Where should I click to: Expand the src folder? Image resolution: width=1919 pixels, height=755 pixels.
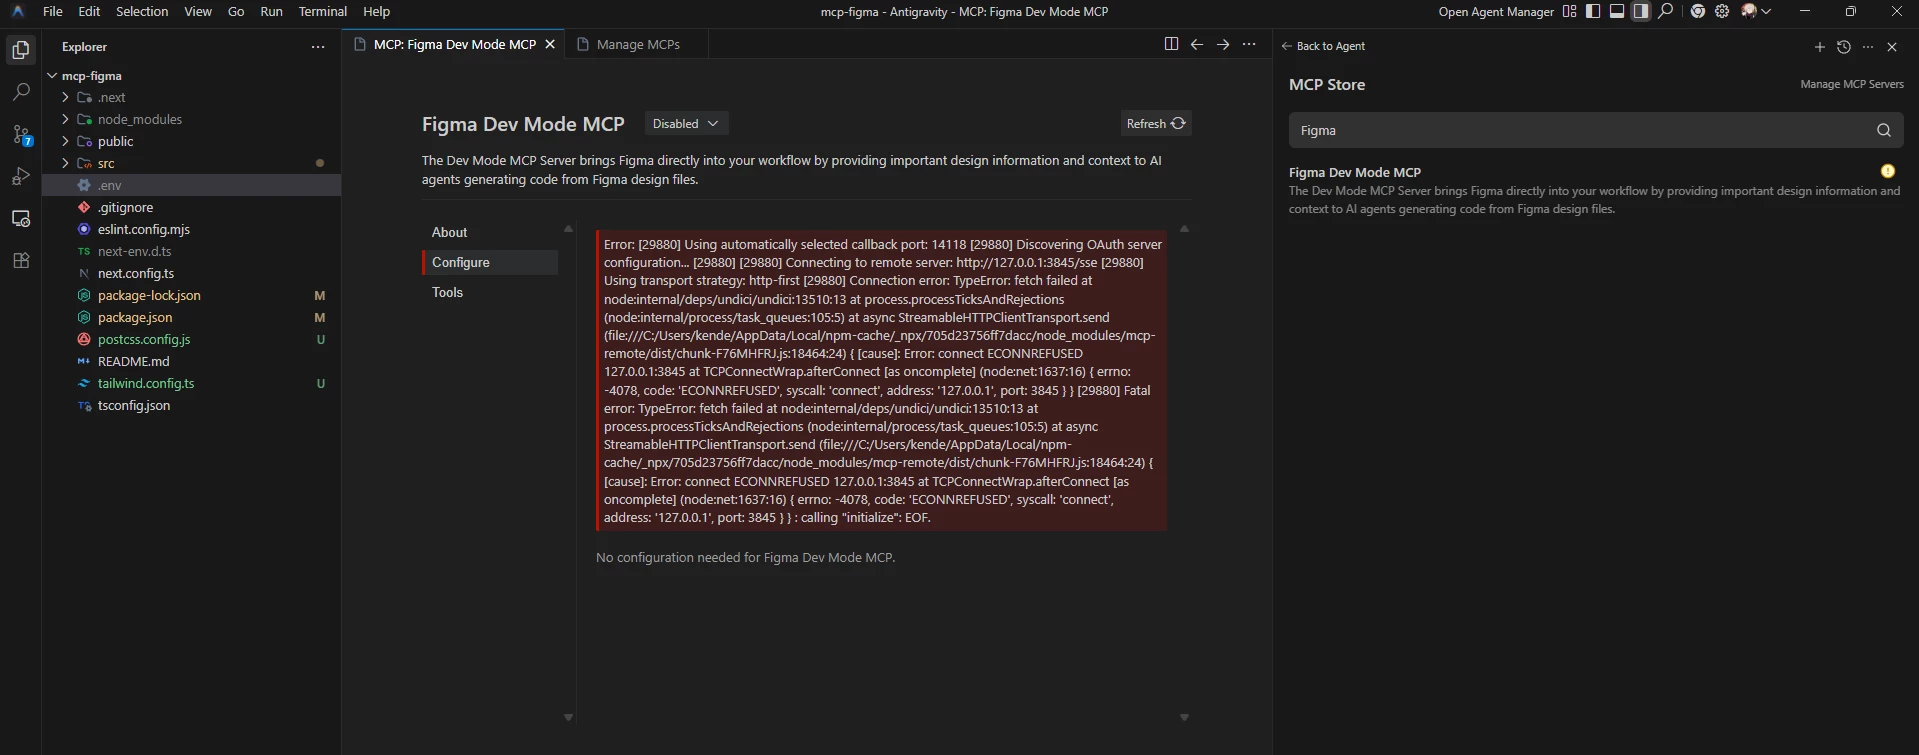point(65,163)
